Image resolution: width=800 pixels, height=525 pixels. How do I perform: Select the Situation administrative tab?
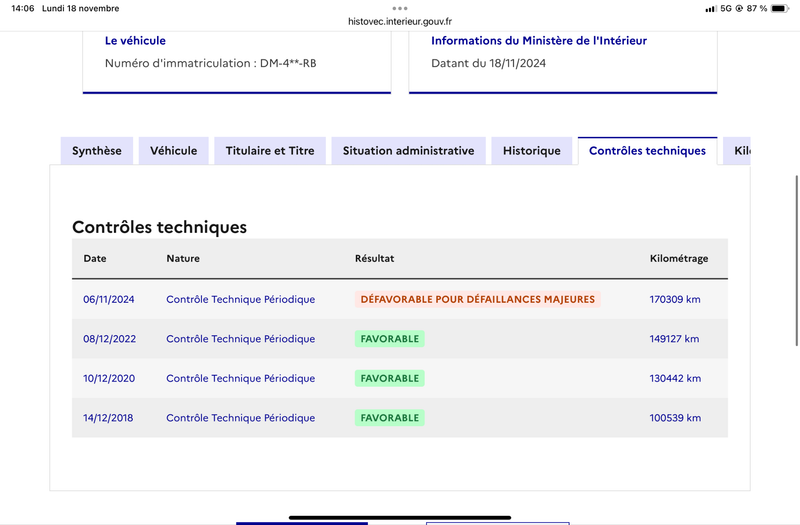point(408,151)
